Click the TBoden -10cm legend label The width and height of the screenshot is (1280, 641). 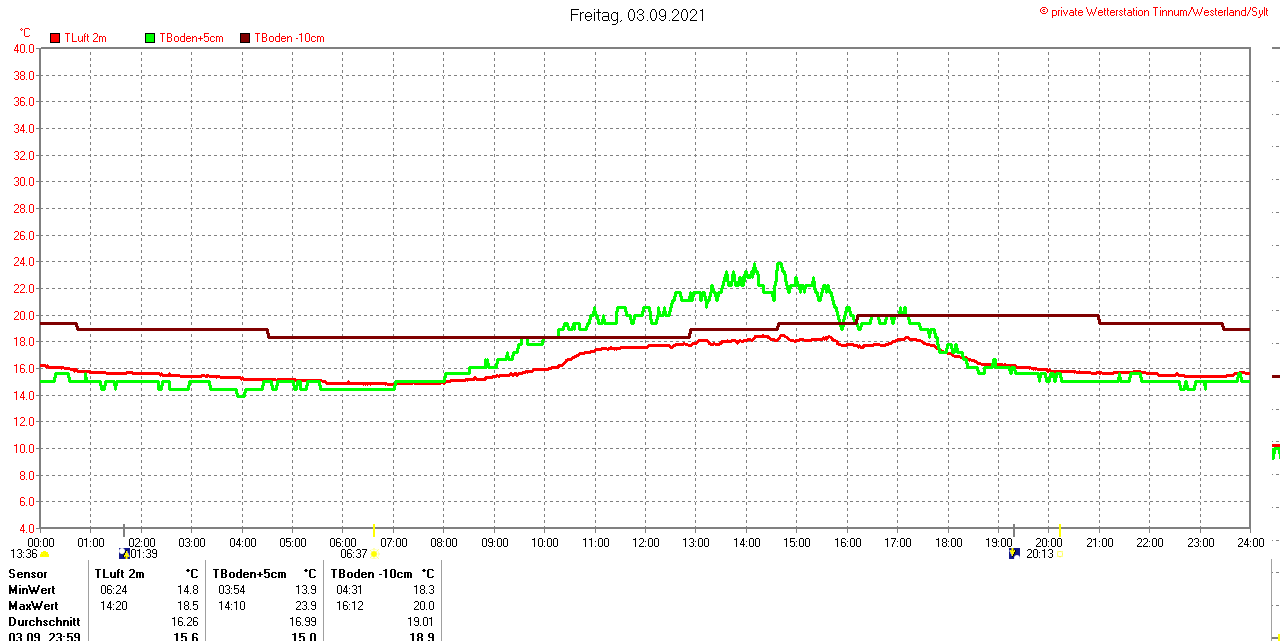[x=289, y=38]
